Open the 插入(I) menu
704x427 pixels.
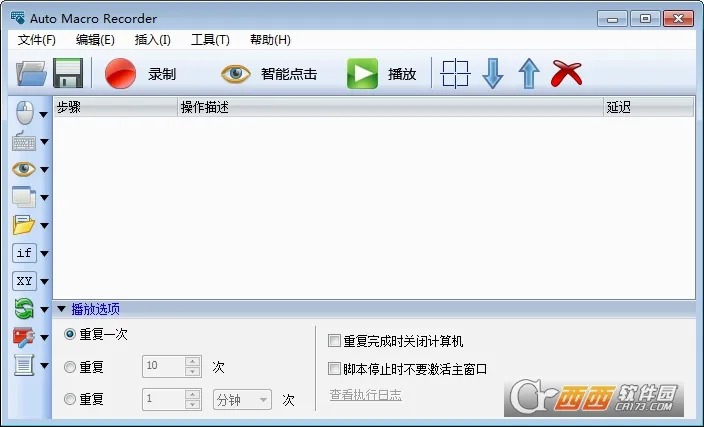(152, 40)
